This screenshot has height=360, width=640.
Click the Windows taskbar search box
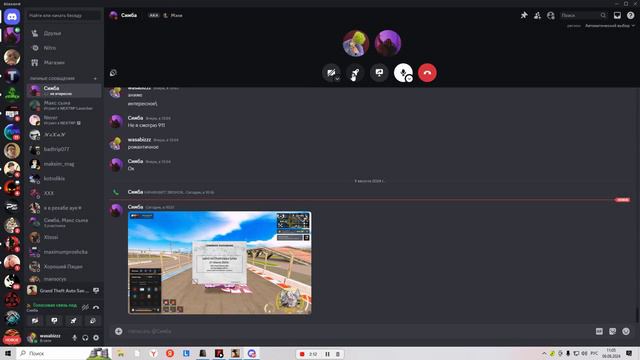point(63,353)
